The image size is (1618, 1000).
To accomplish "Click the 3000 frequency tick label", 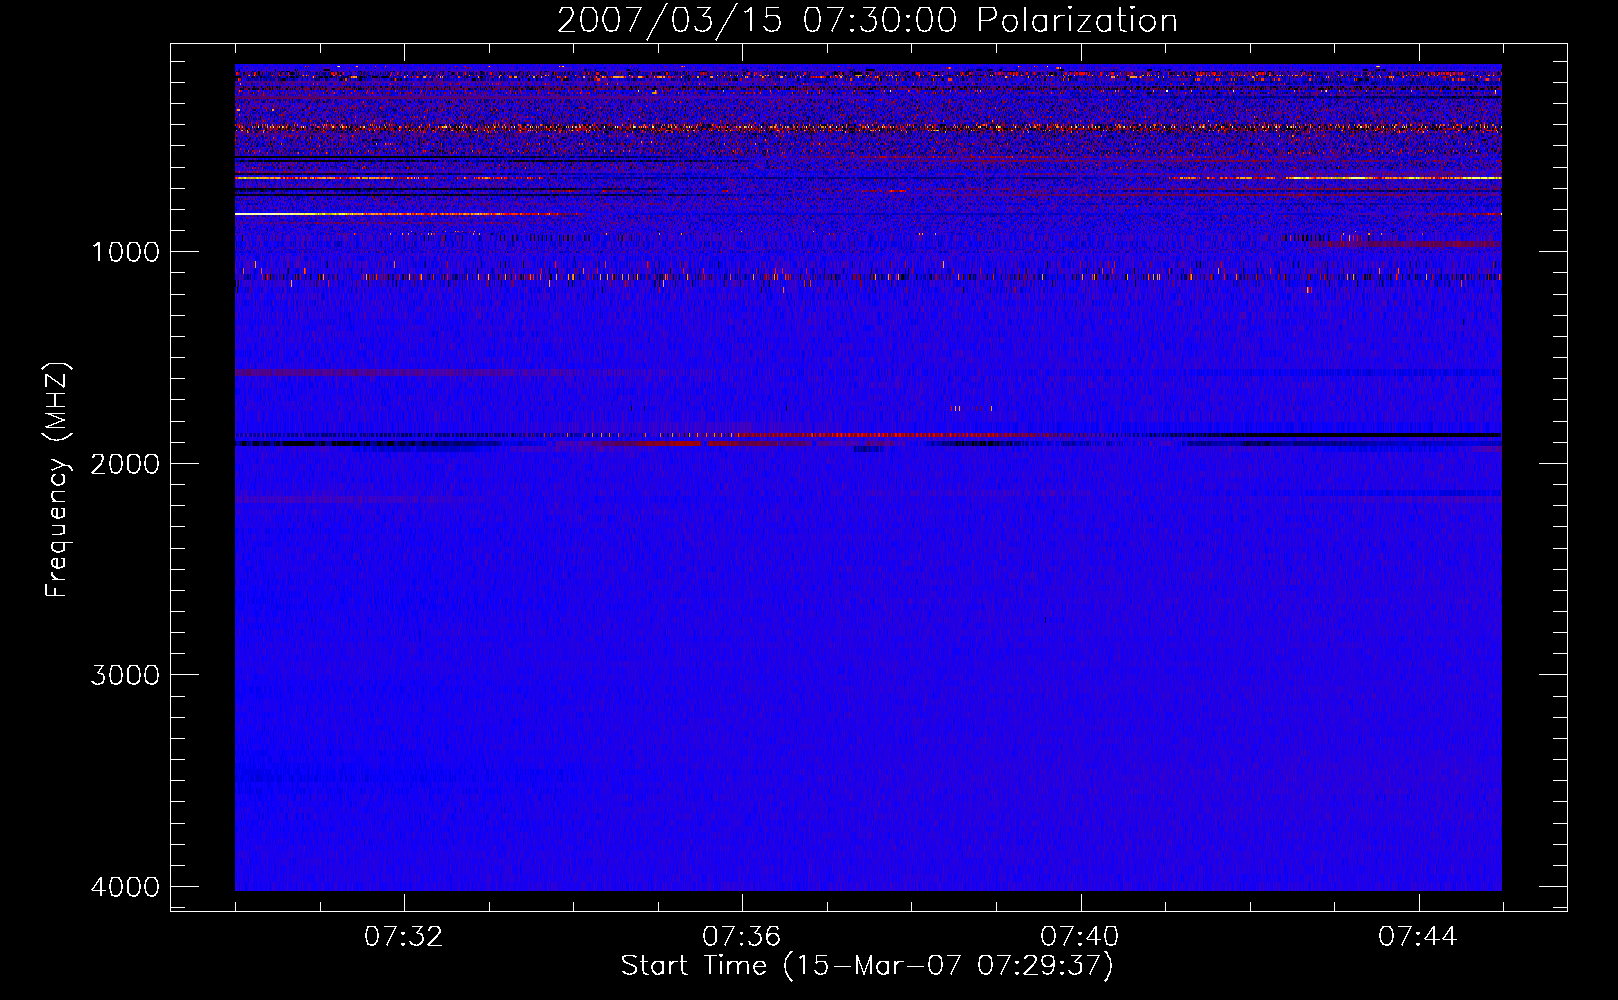I will (x=125, y=675).
